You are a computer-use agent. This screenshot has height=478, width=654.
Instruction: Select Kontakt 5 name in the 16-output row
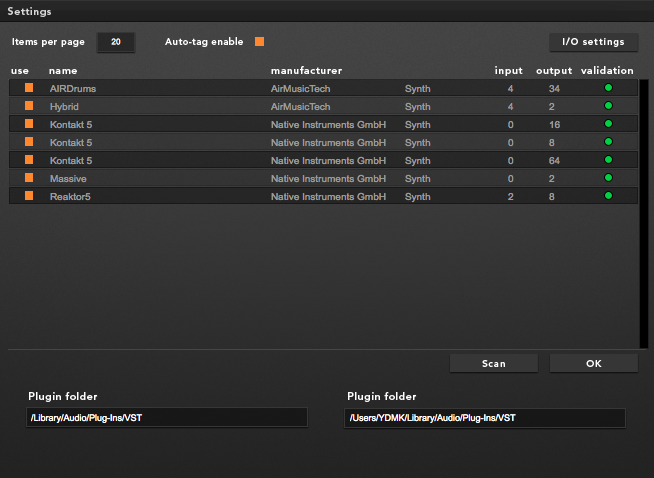click(x=71, y=124)
